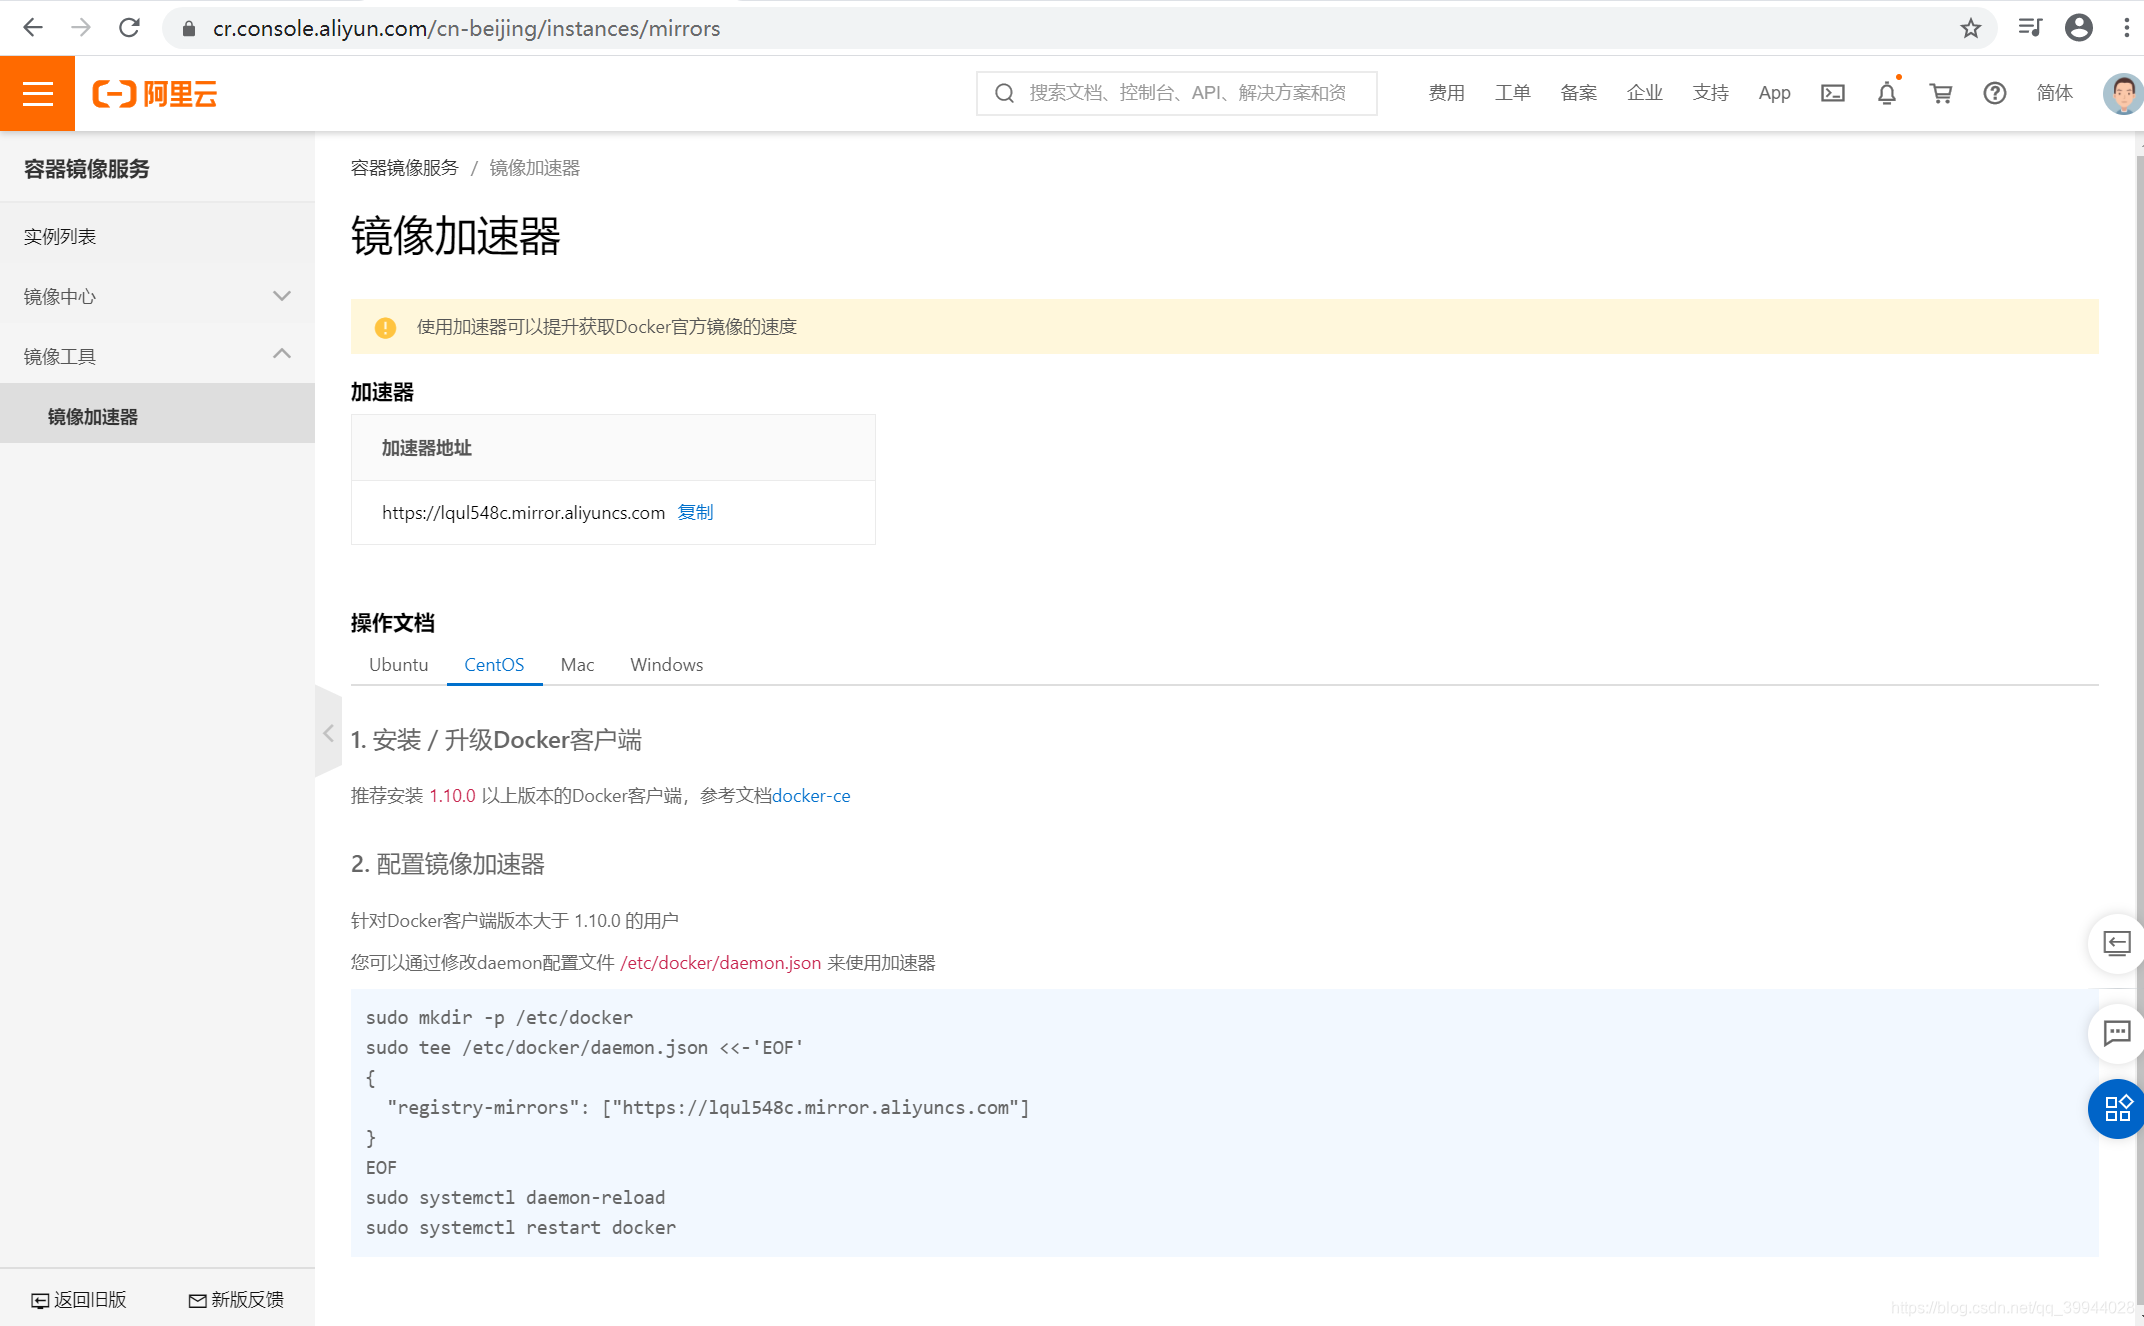Click the search box for docs and console
This screenshot has height=1326, width=2144.
point(1176,93)
